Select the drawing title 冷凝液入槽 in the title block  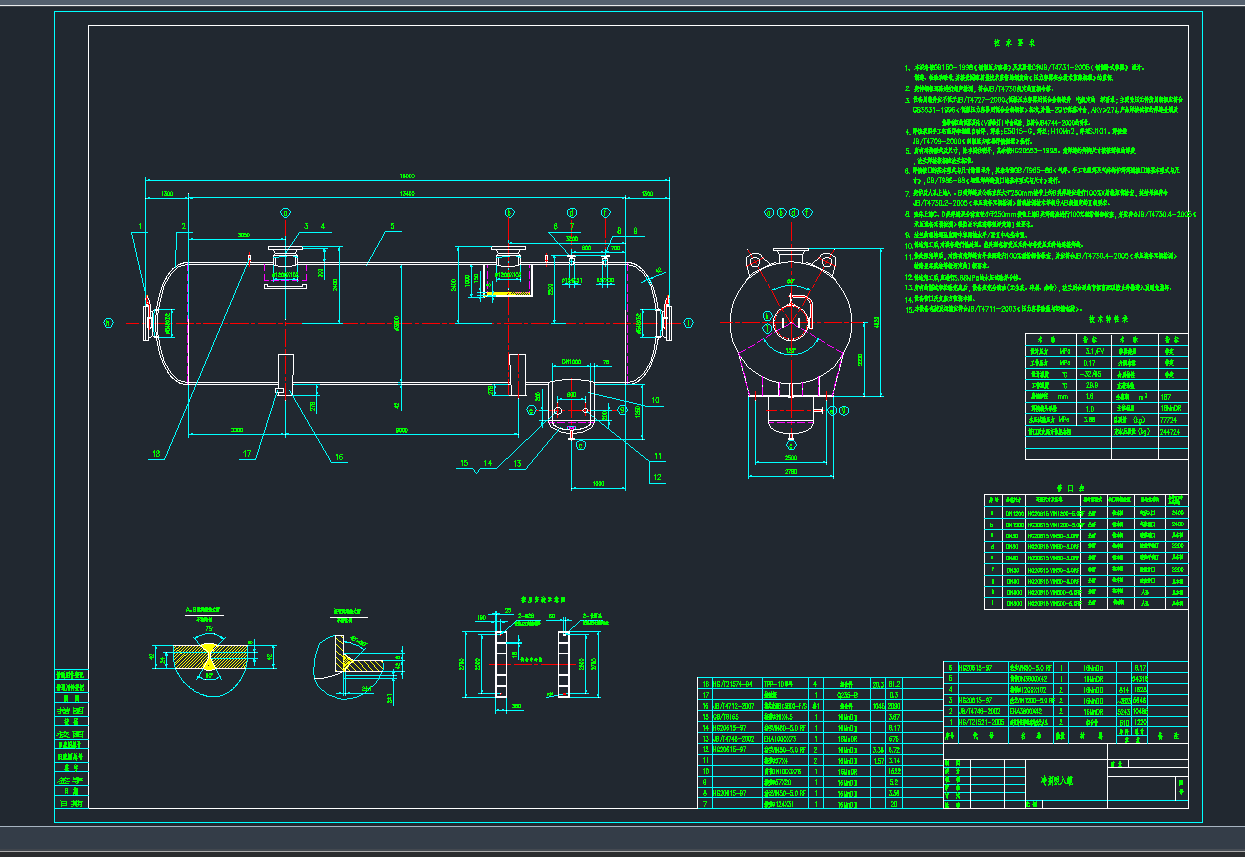(1059, 780)
